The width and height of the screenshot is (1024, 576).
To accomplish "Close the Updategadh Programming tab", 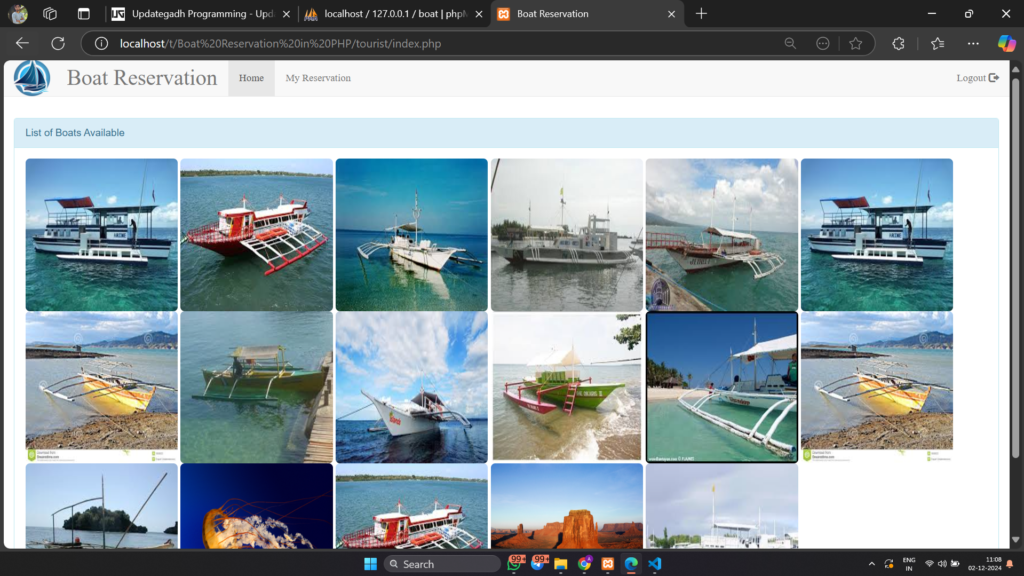I will pyautogui.click(x=286, y=14).
